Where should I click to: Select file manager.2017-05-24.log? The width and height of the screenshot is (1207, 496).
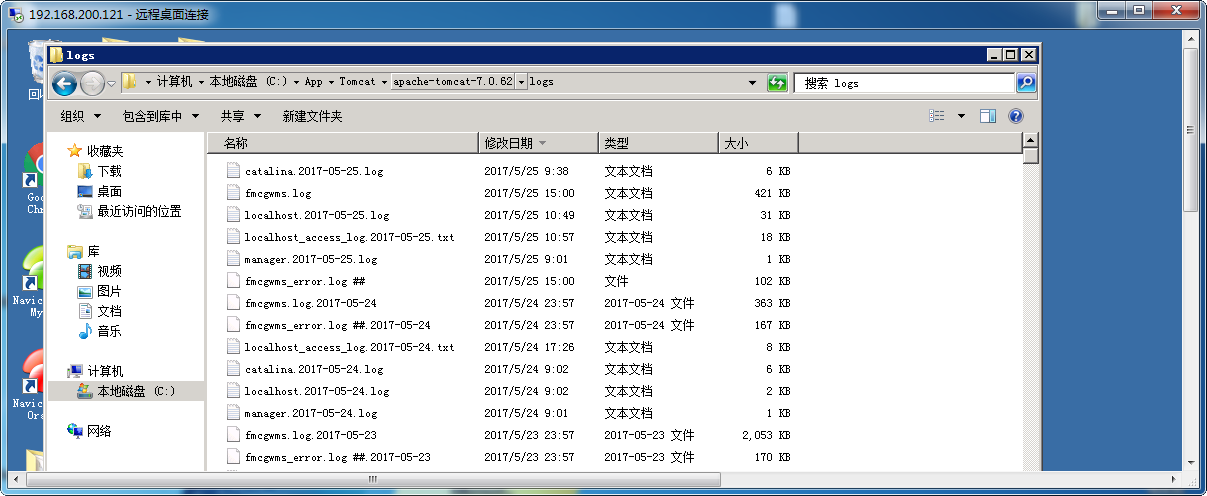tap(311, 413)
